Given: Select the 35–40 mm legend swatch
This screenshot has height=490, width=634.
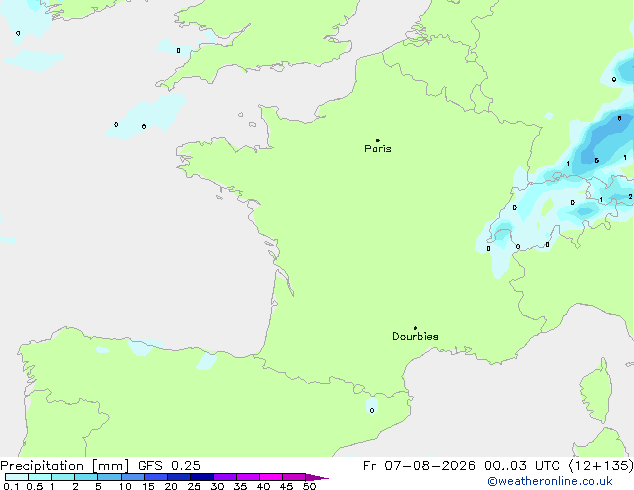Looking at the screenshot, I should pos(247,477).
